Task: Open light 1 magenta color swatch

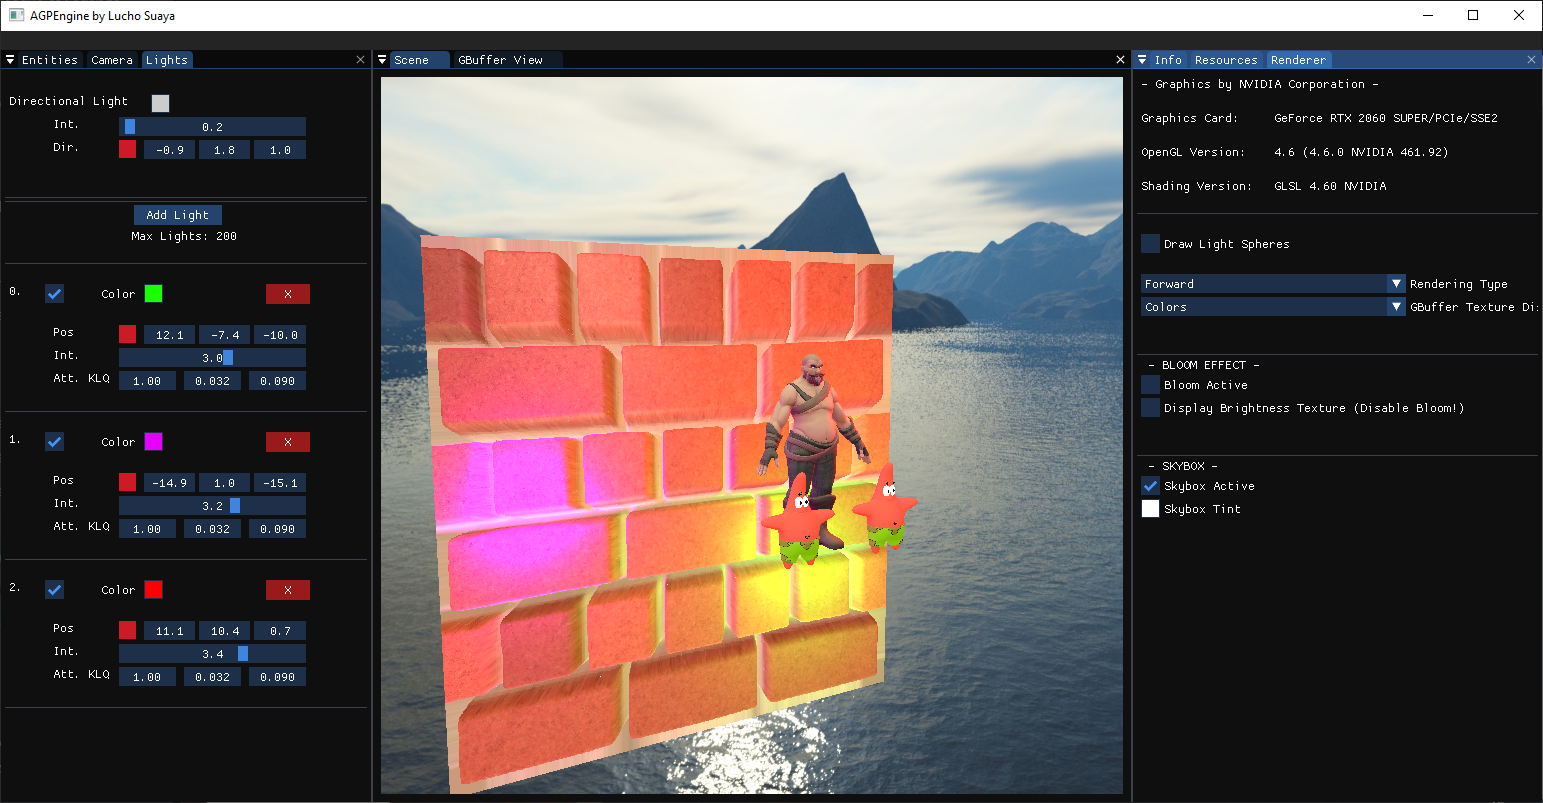Action: click(x=153, y=441)
